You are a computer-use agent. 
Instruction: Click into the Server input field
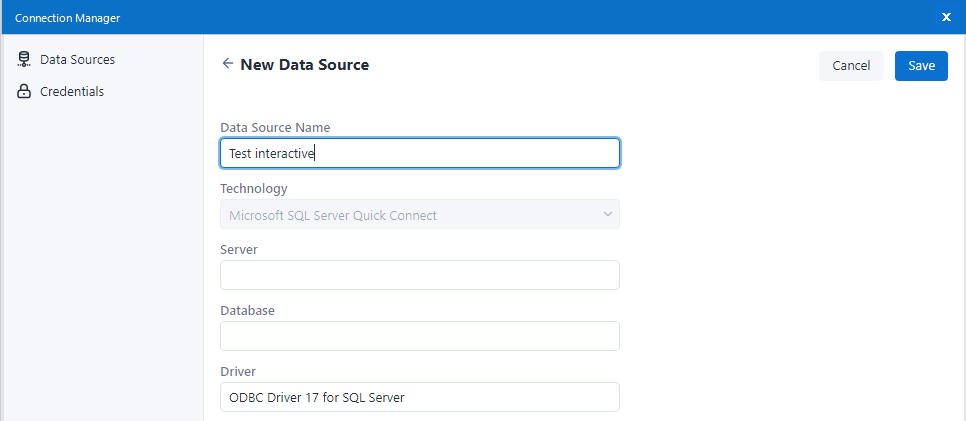point(419,275)
